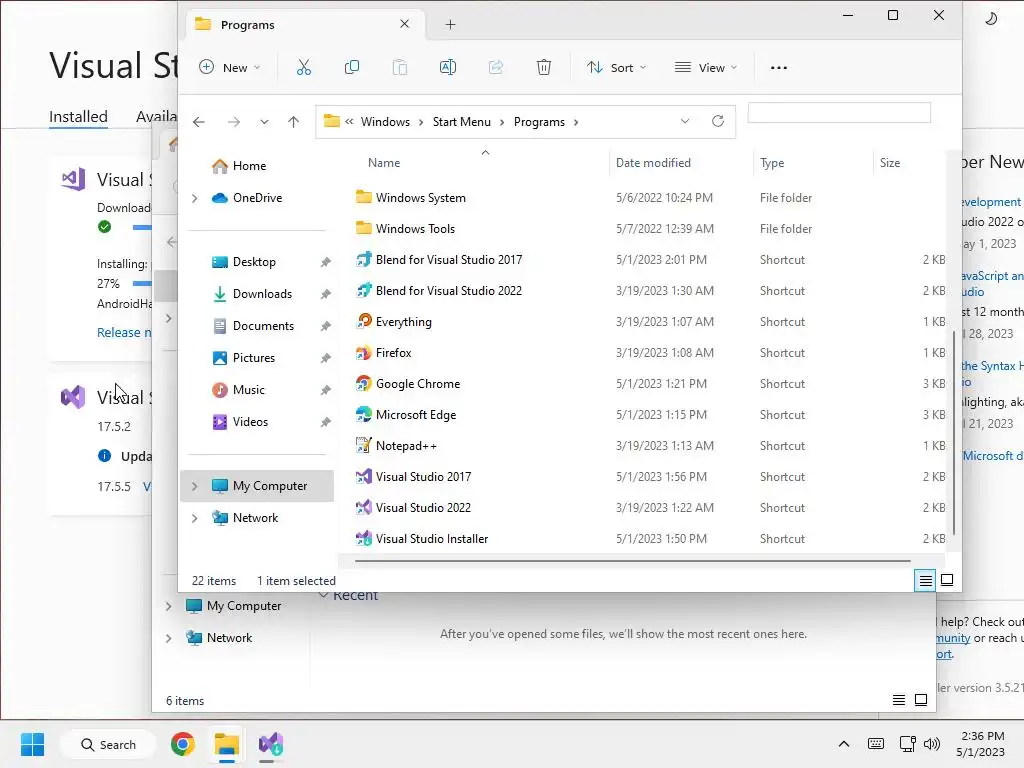Click the Delete trash icon
Viewport: 1024px width, 768px height.
click(544, 67)
